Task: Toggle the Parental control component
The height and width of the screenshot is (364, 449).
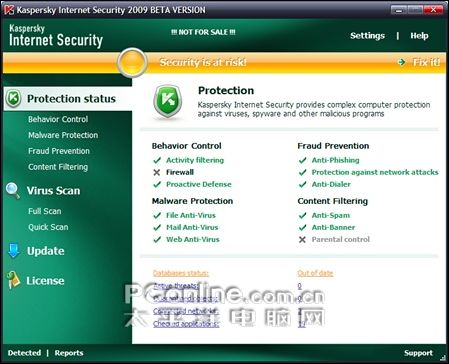Action: (341, 239)
